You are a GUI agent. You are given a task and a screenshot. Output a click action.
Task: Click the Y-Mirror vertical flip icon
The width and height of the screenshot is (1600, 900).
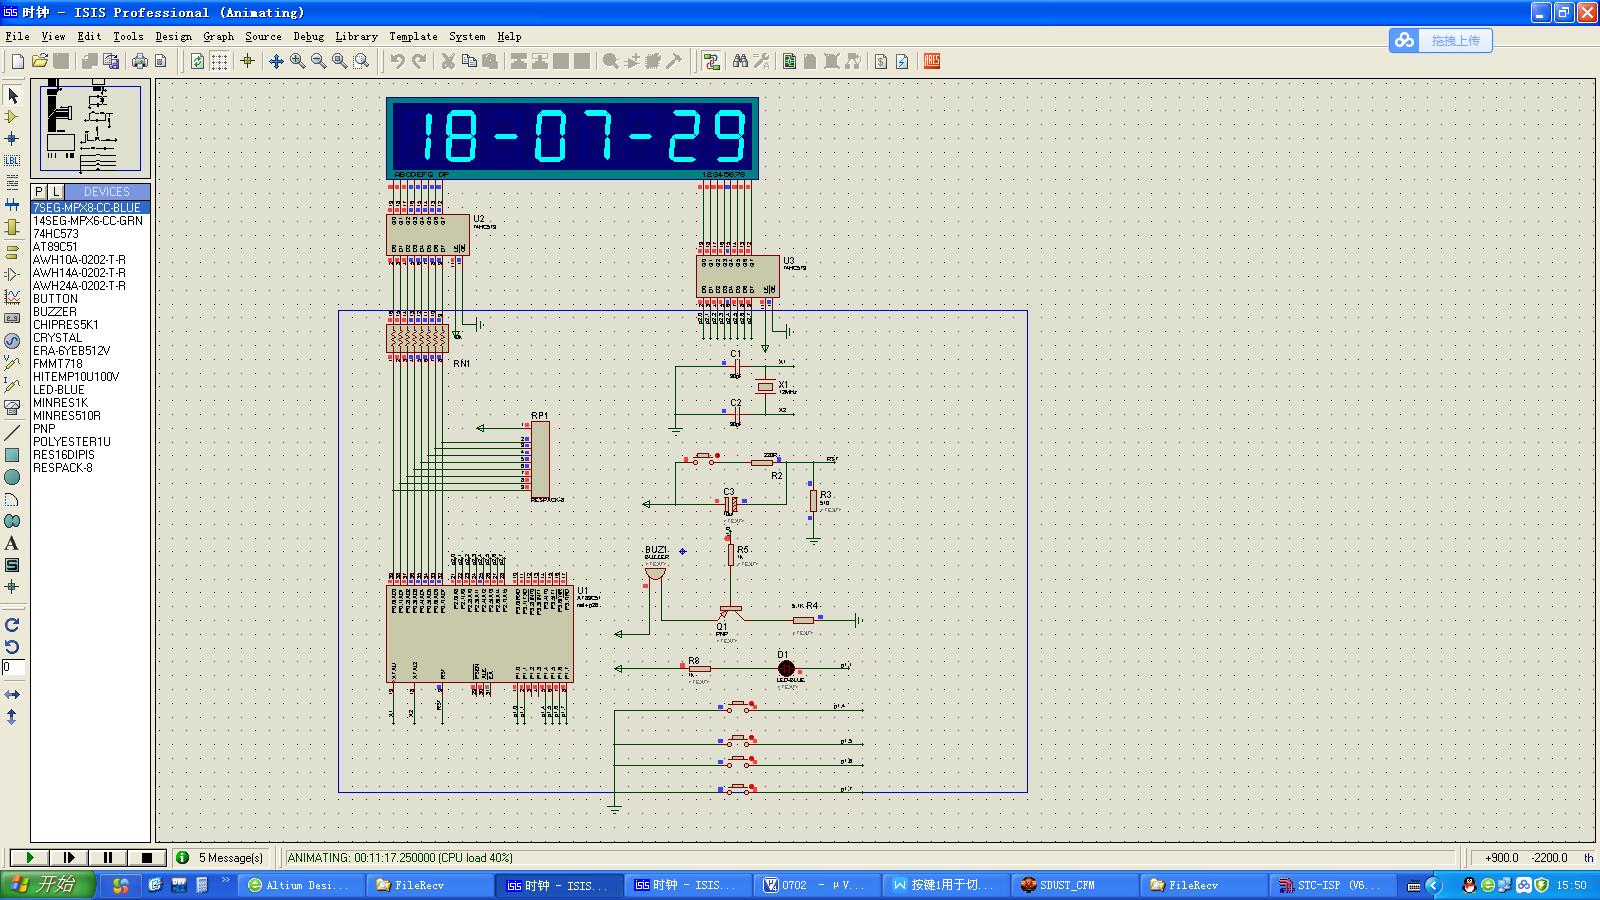[12, 716]
